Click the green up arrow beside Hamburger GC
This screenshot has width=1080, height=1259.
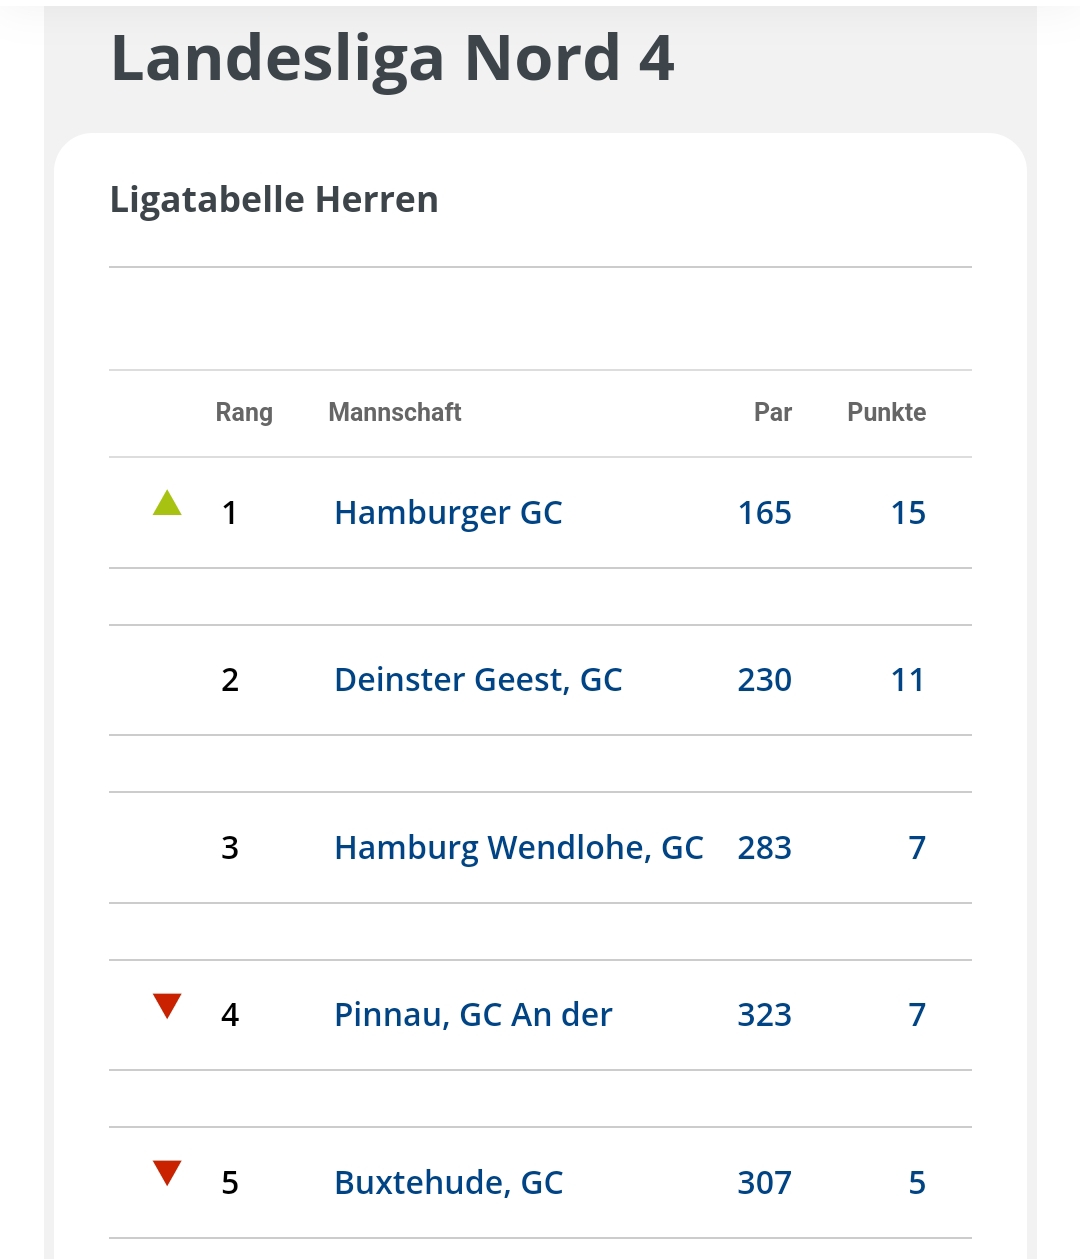[167, 503]
